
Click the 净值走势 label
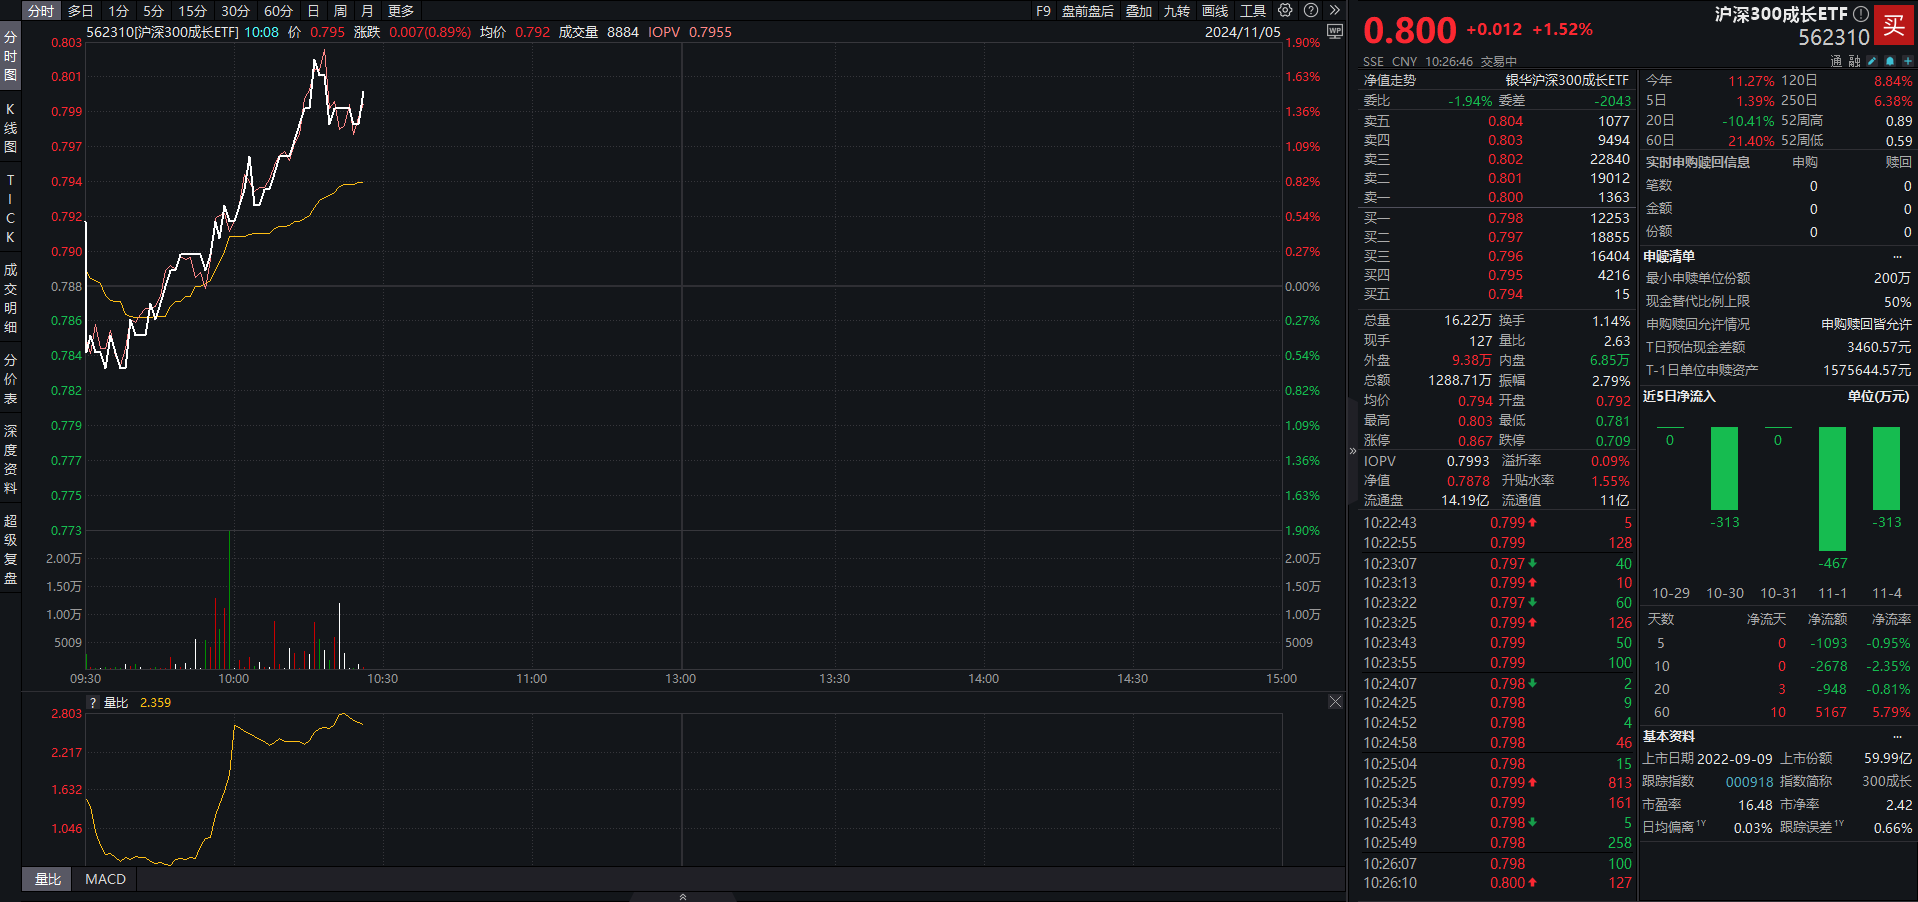pyautogui.click(x=1389, y=80)
